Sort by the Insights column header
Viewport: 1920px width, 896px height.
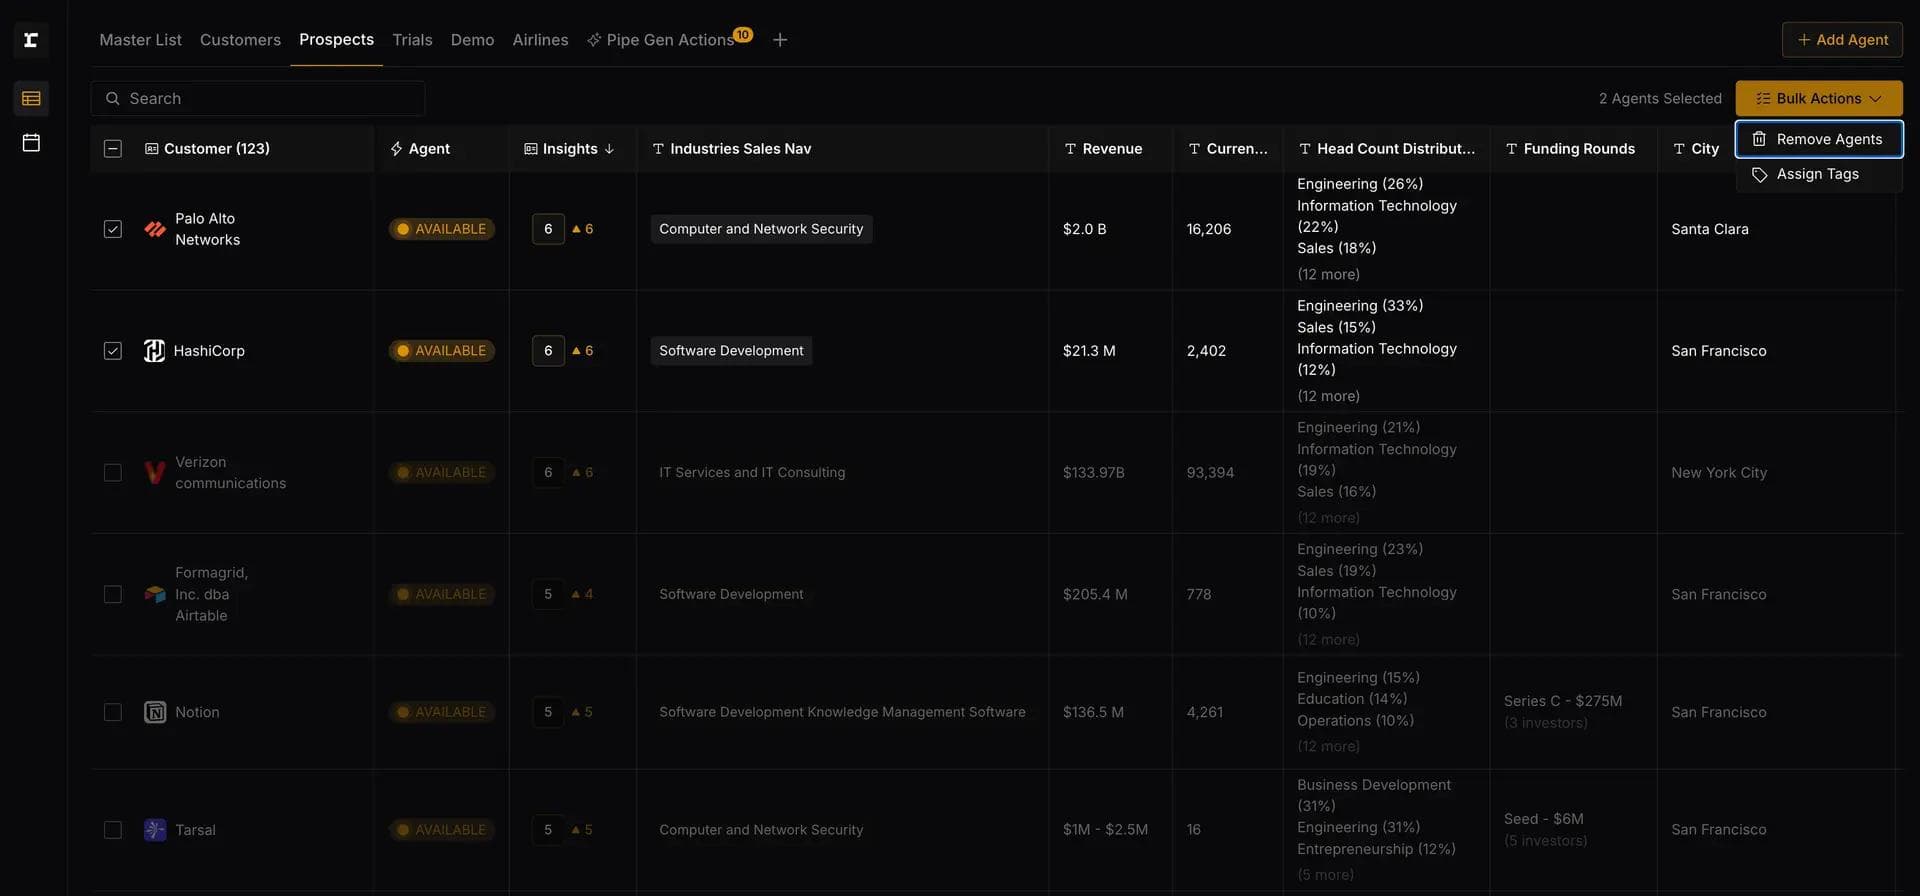pyautogui.click(x=570, y=149)
